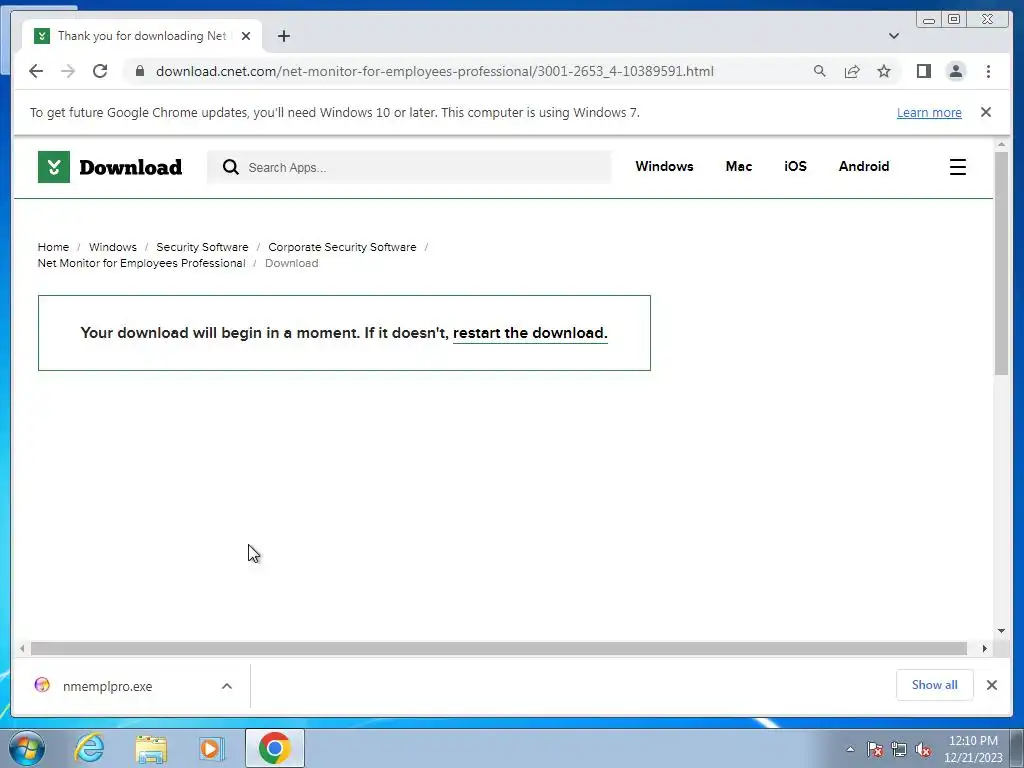
Task: Reload the current page
Action: coord(100,71)
